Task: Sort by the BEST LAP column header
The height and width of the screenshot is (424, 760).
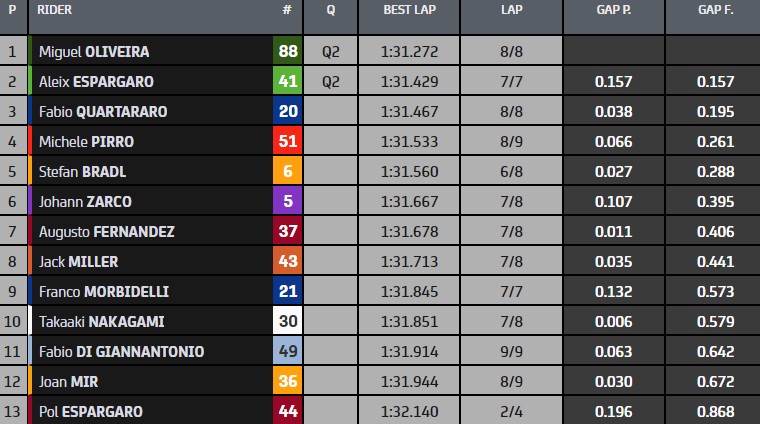Action: (x=410, y=10)
